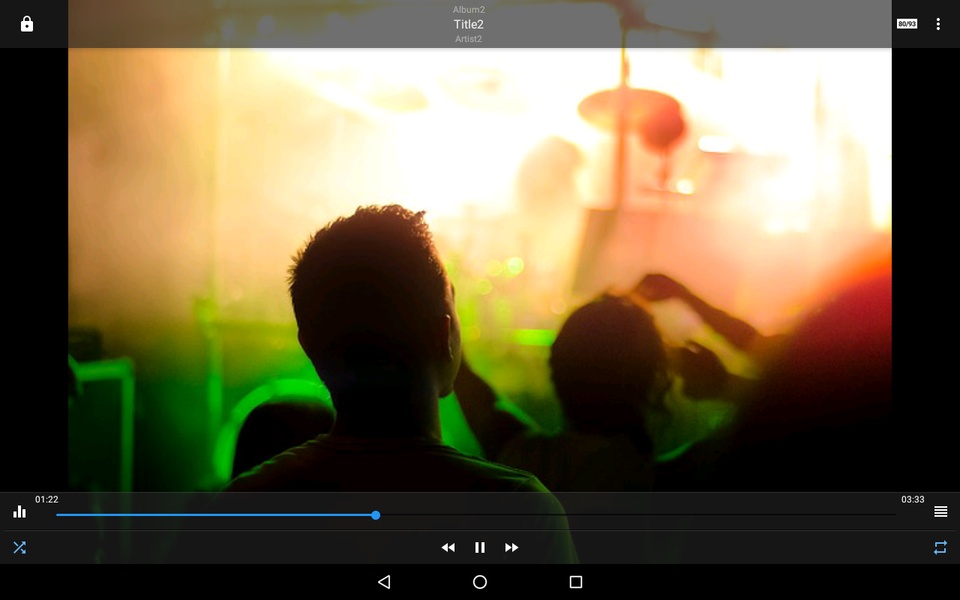Click the Album2 album label
Viewport: 960px width, 600px height.
coord(469,9)
